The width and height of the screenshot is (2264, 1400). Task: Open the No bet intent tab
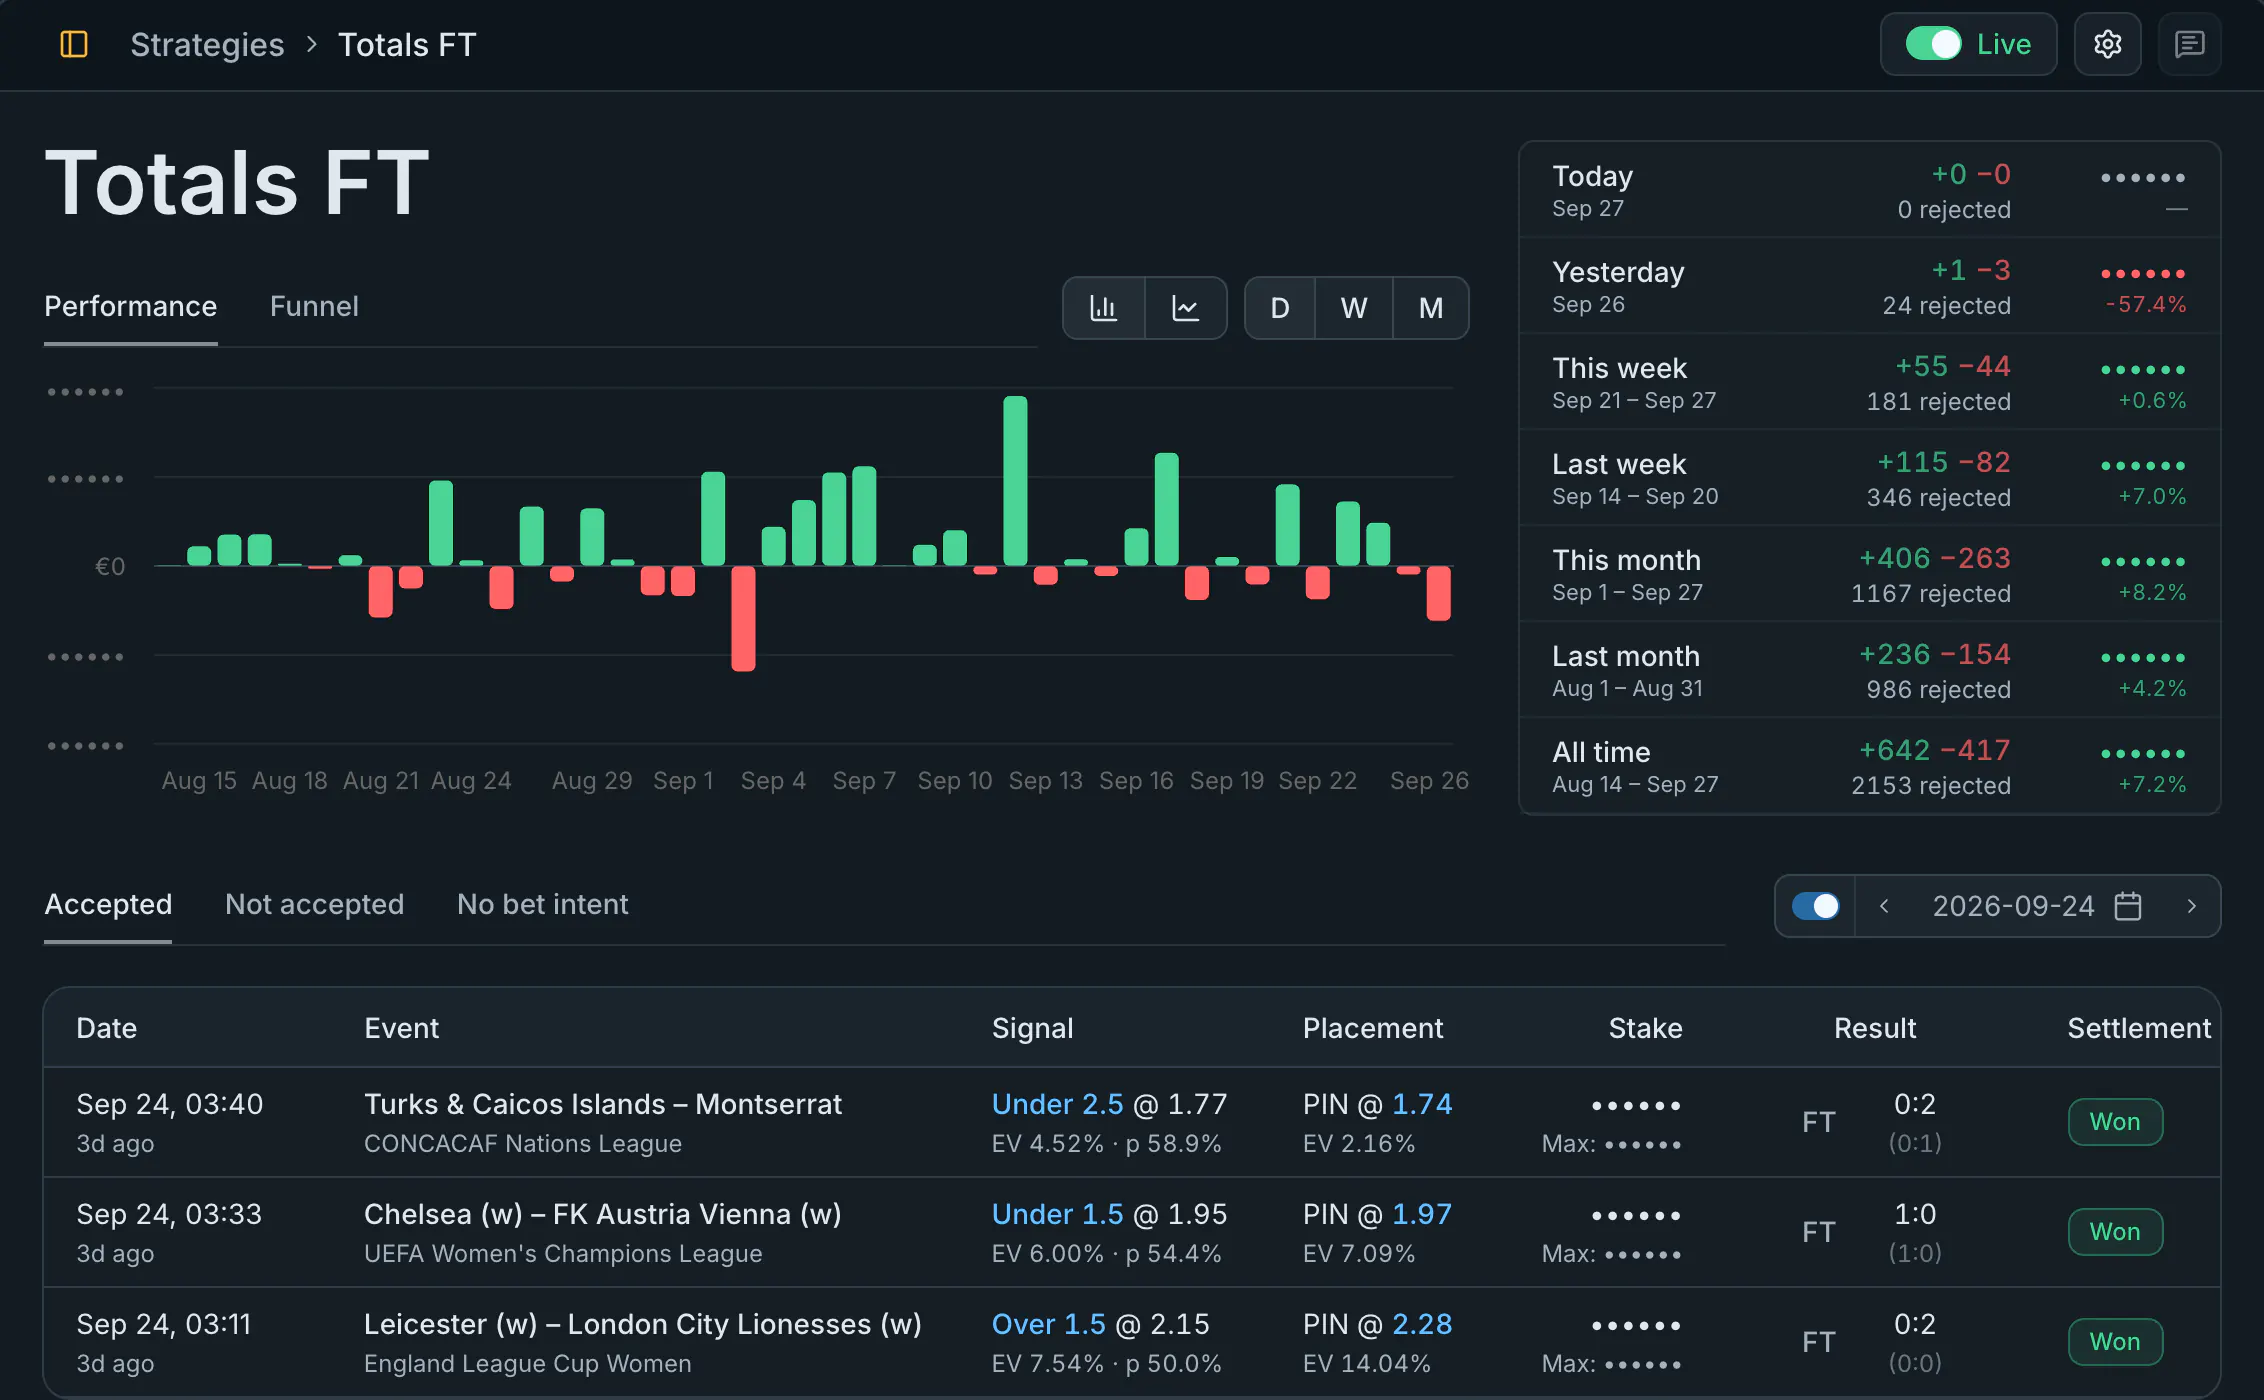(x=542, y=904)
